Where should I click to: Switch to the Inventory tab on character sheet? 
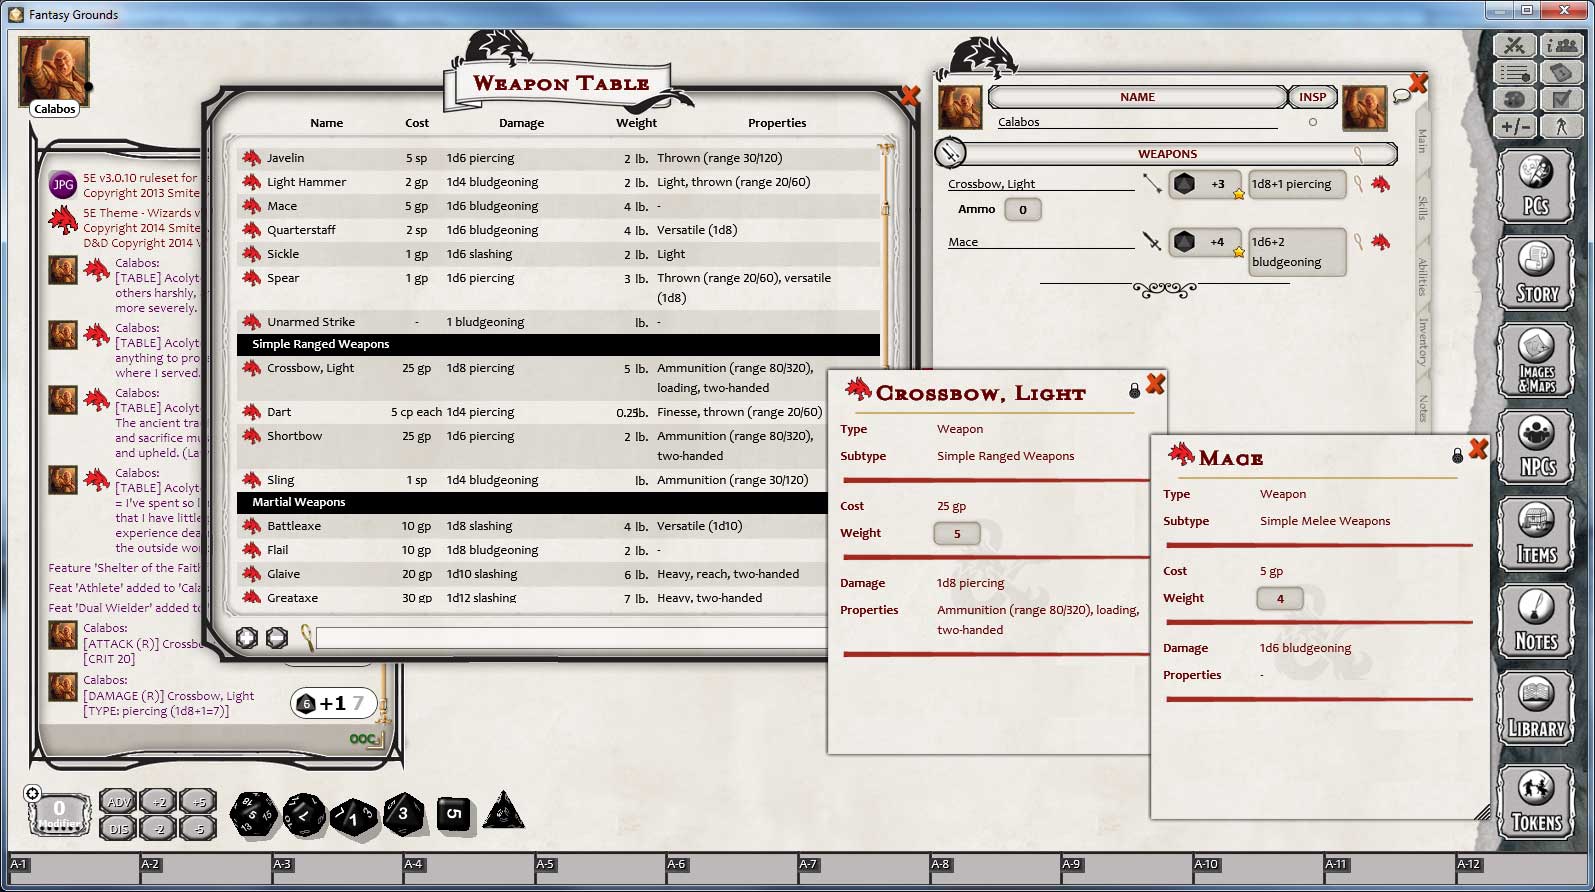tap(1422, 341)
